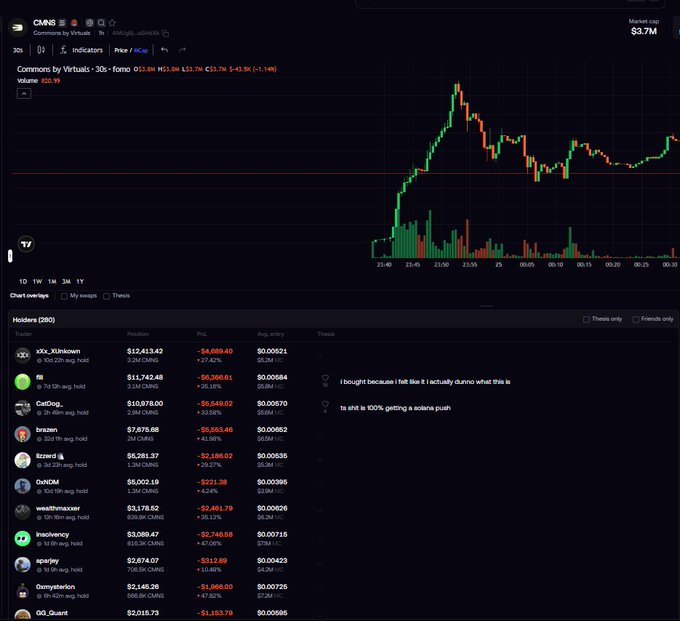
Task: Open wealthmaxxer trader profile
Action: point(58,508)
